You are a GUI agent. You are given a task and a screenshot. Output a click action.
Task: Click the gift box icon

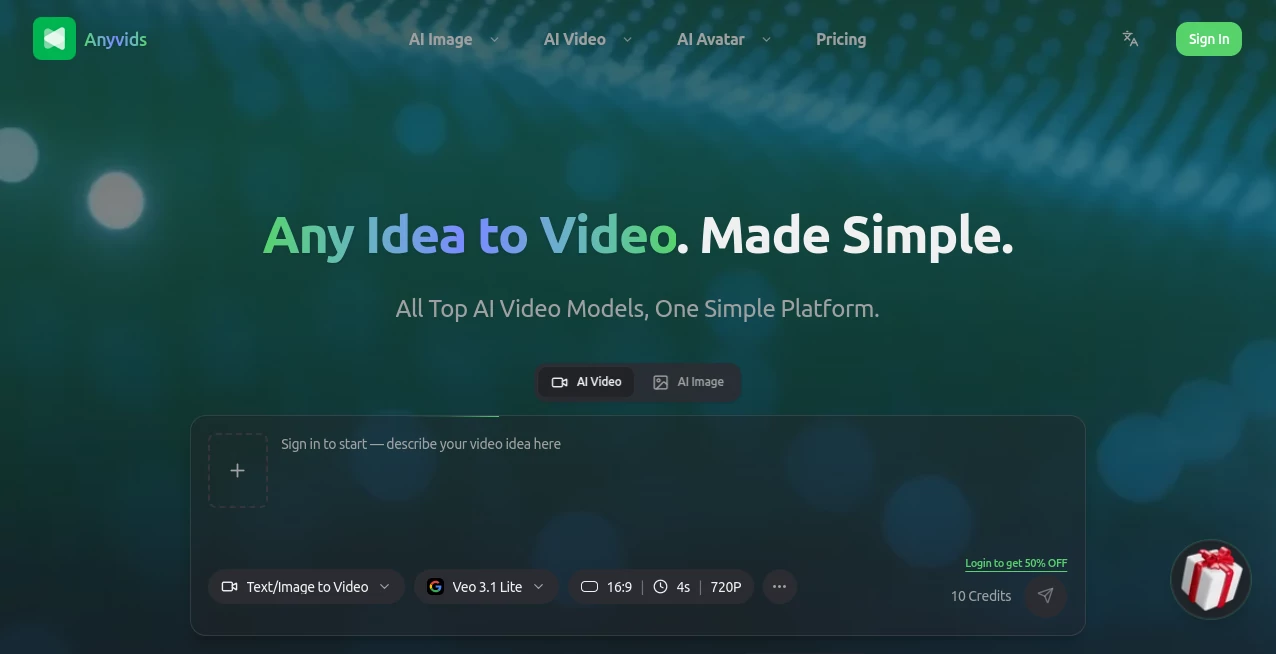point(1211,580)
